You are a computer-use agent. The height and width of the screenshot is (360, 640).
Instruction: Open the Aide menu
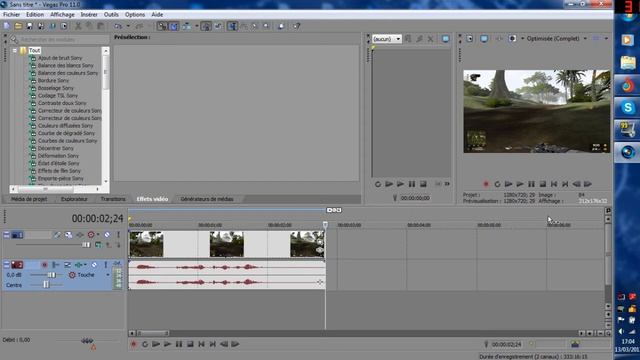pos(157,14)
